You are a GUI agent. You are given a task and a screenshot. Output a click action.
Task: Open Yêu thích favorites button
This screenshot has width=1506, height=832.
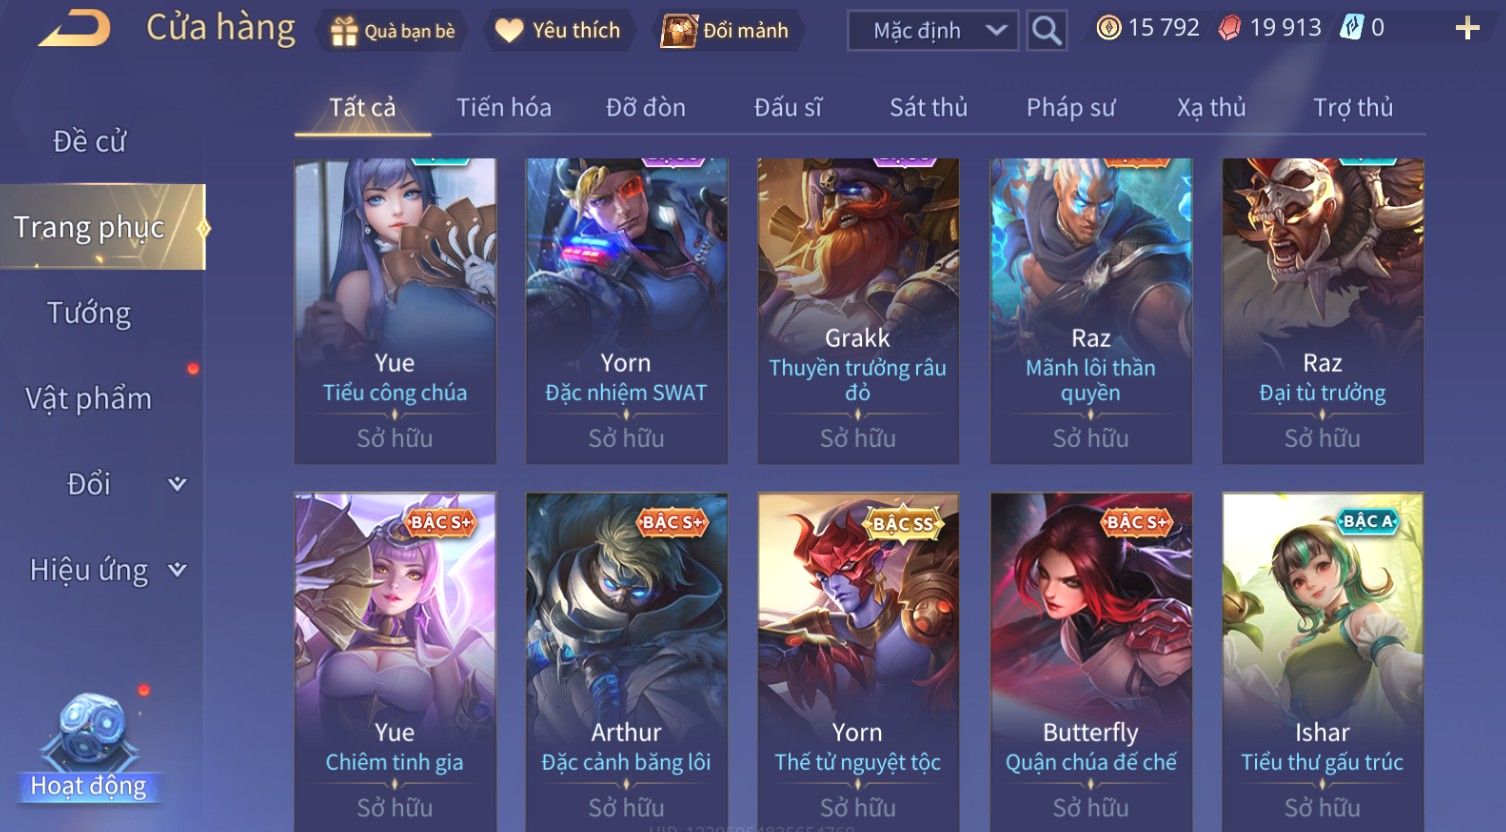558,31
